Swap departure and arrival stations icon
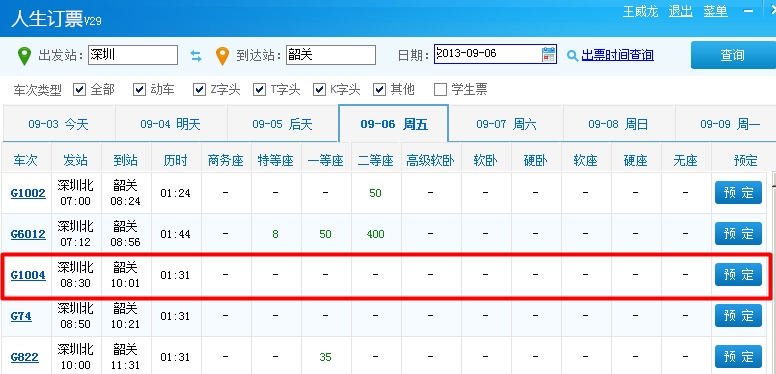Screen dimensions: 776x374 click(x=196, y=55)
